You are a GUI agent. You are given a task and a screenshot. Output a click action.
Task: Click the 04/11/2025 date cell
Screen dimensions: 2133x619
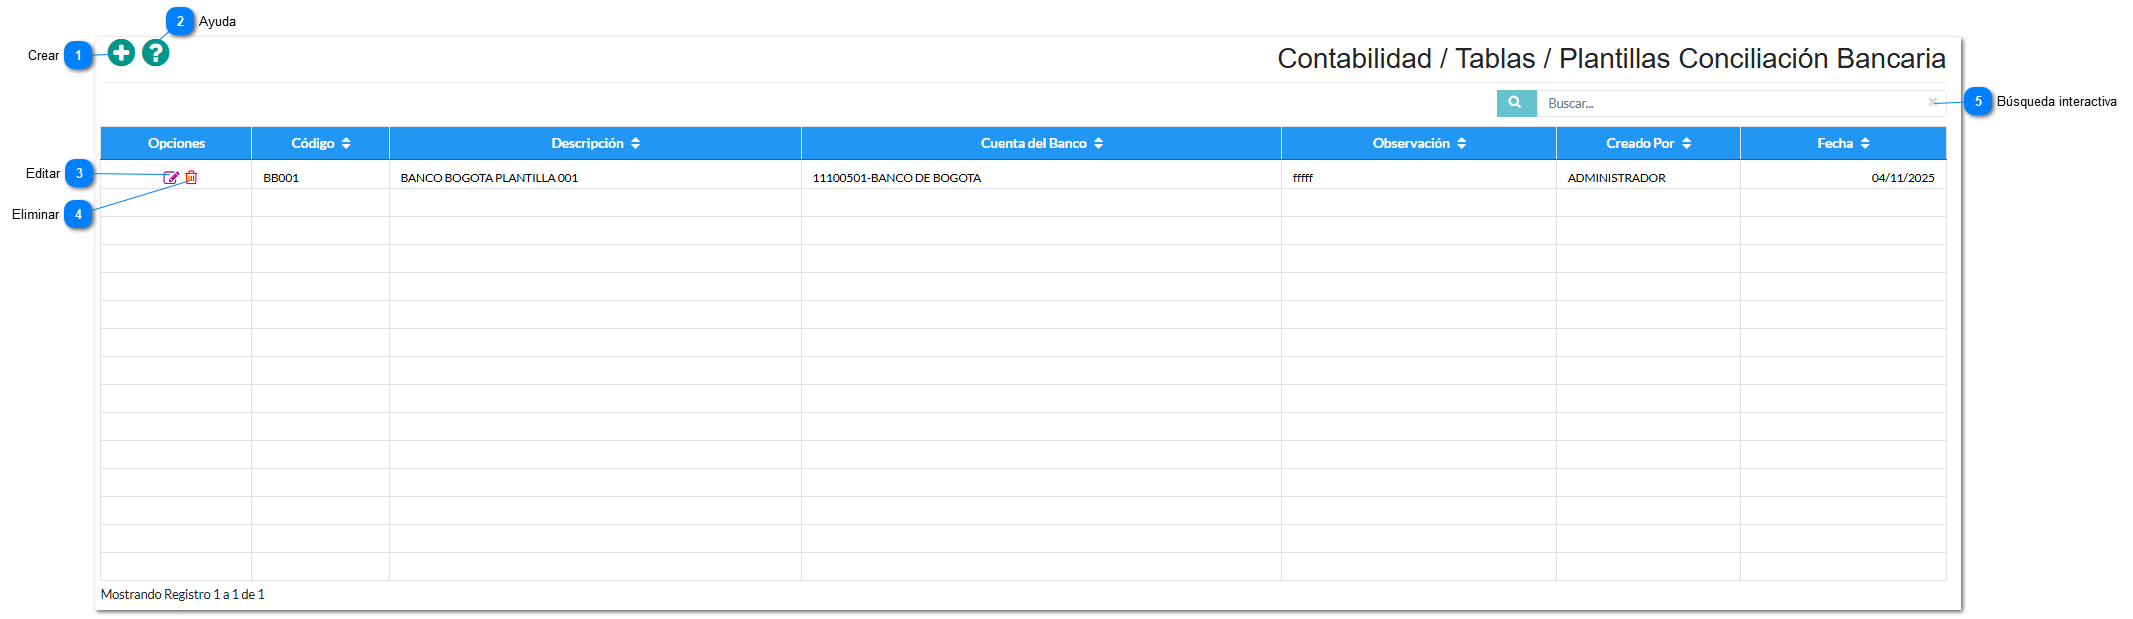[x=1902, y=178]
